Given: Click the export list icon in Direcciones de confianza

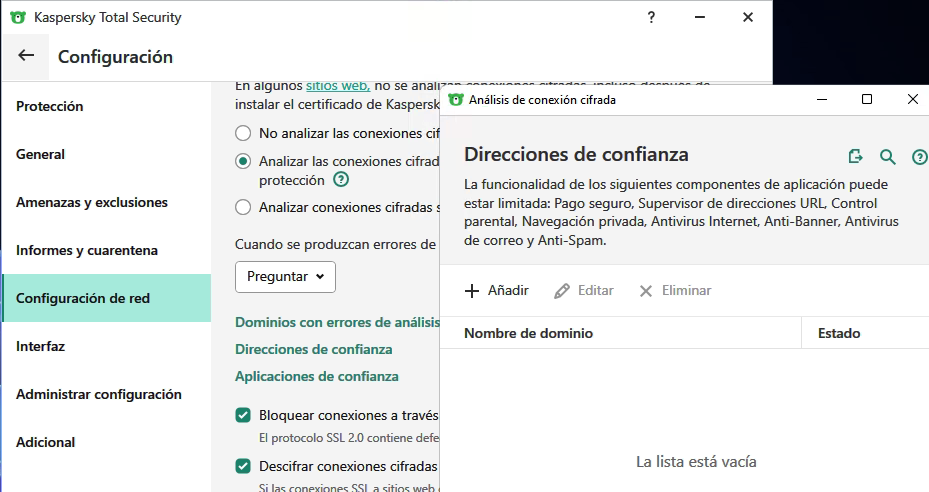Looking at the screenshot, I should click(855, 156).
